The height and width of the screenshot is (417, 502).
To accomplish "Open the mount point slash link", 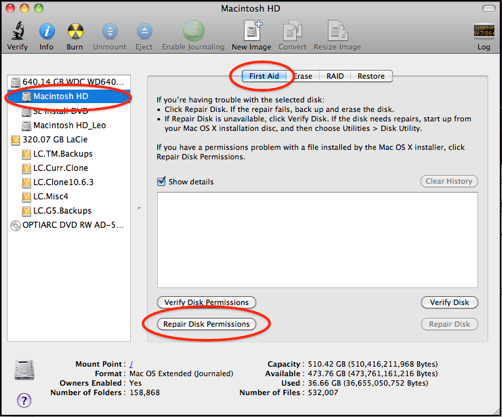I will point(131,364).
